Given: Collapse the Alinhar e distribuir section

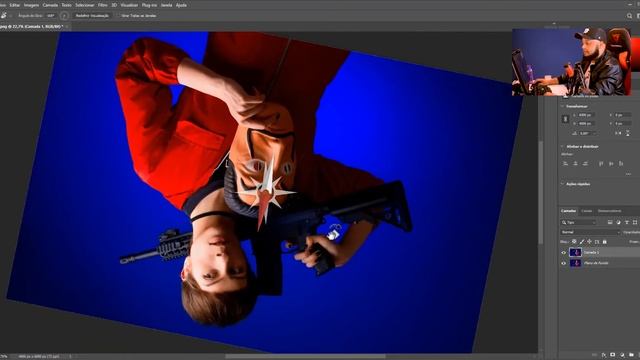Looking at the screenshot, I should click(562, 146).
